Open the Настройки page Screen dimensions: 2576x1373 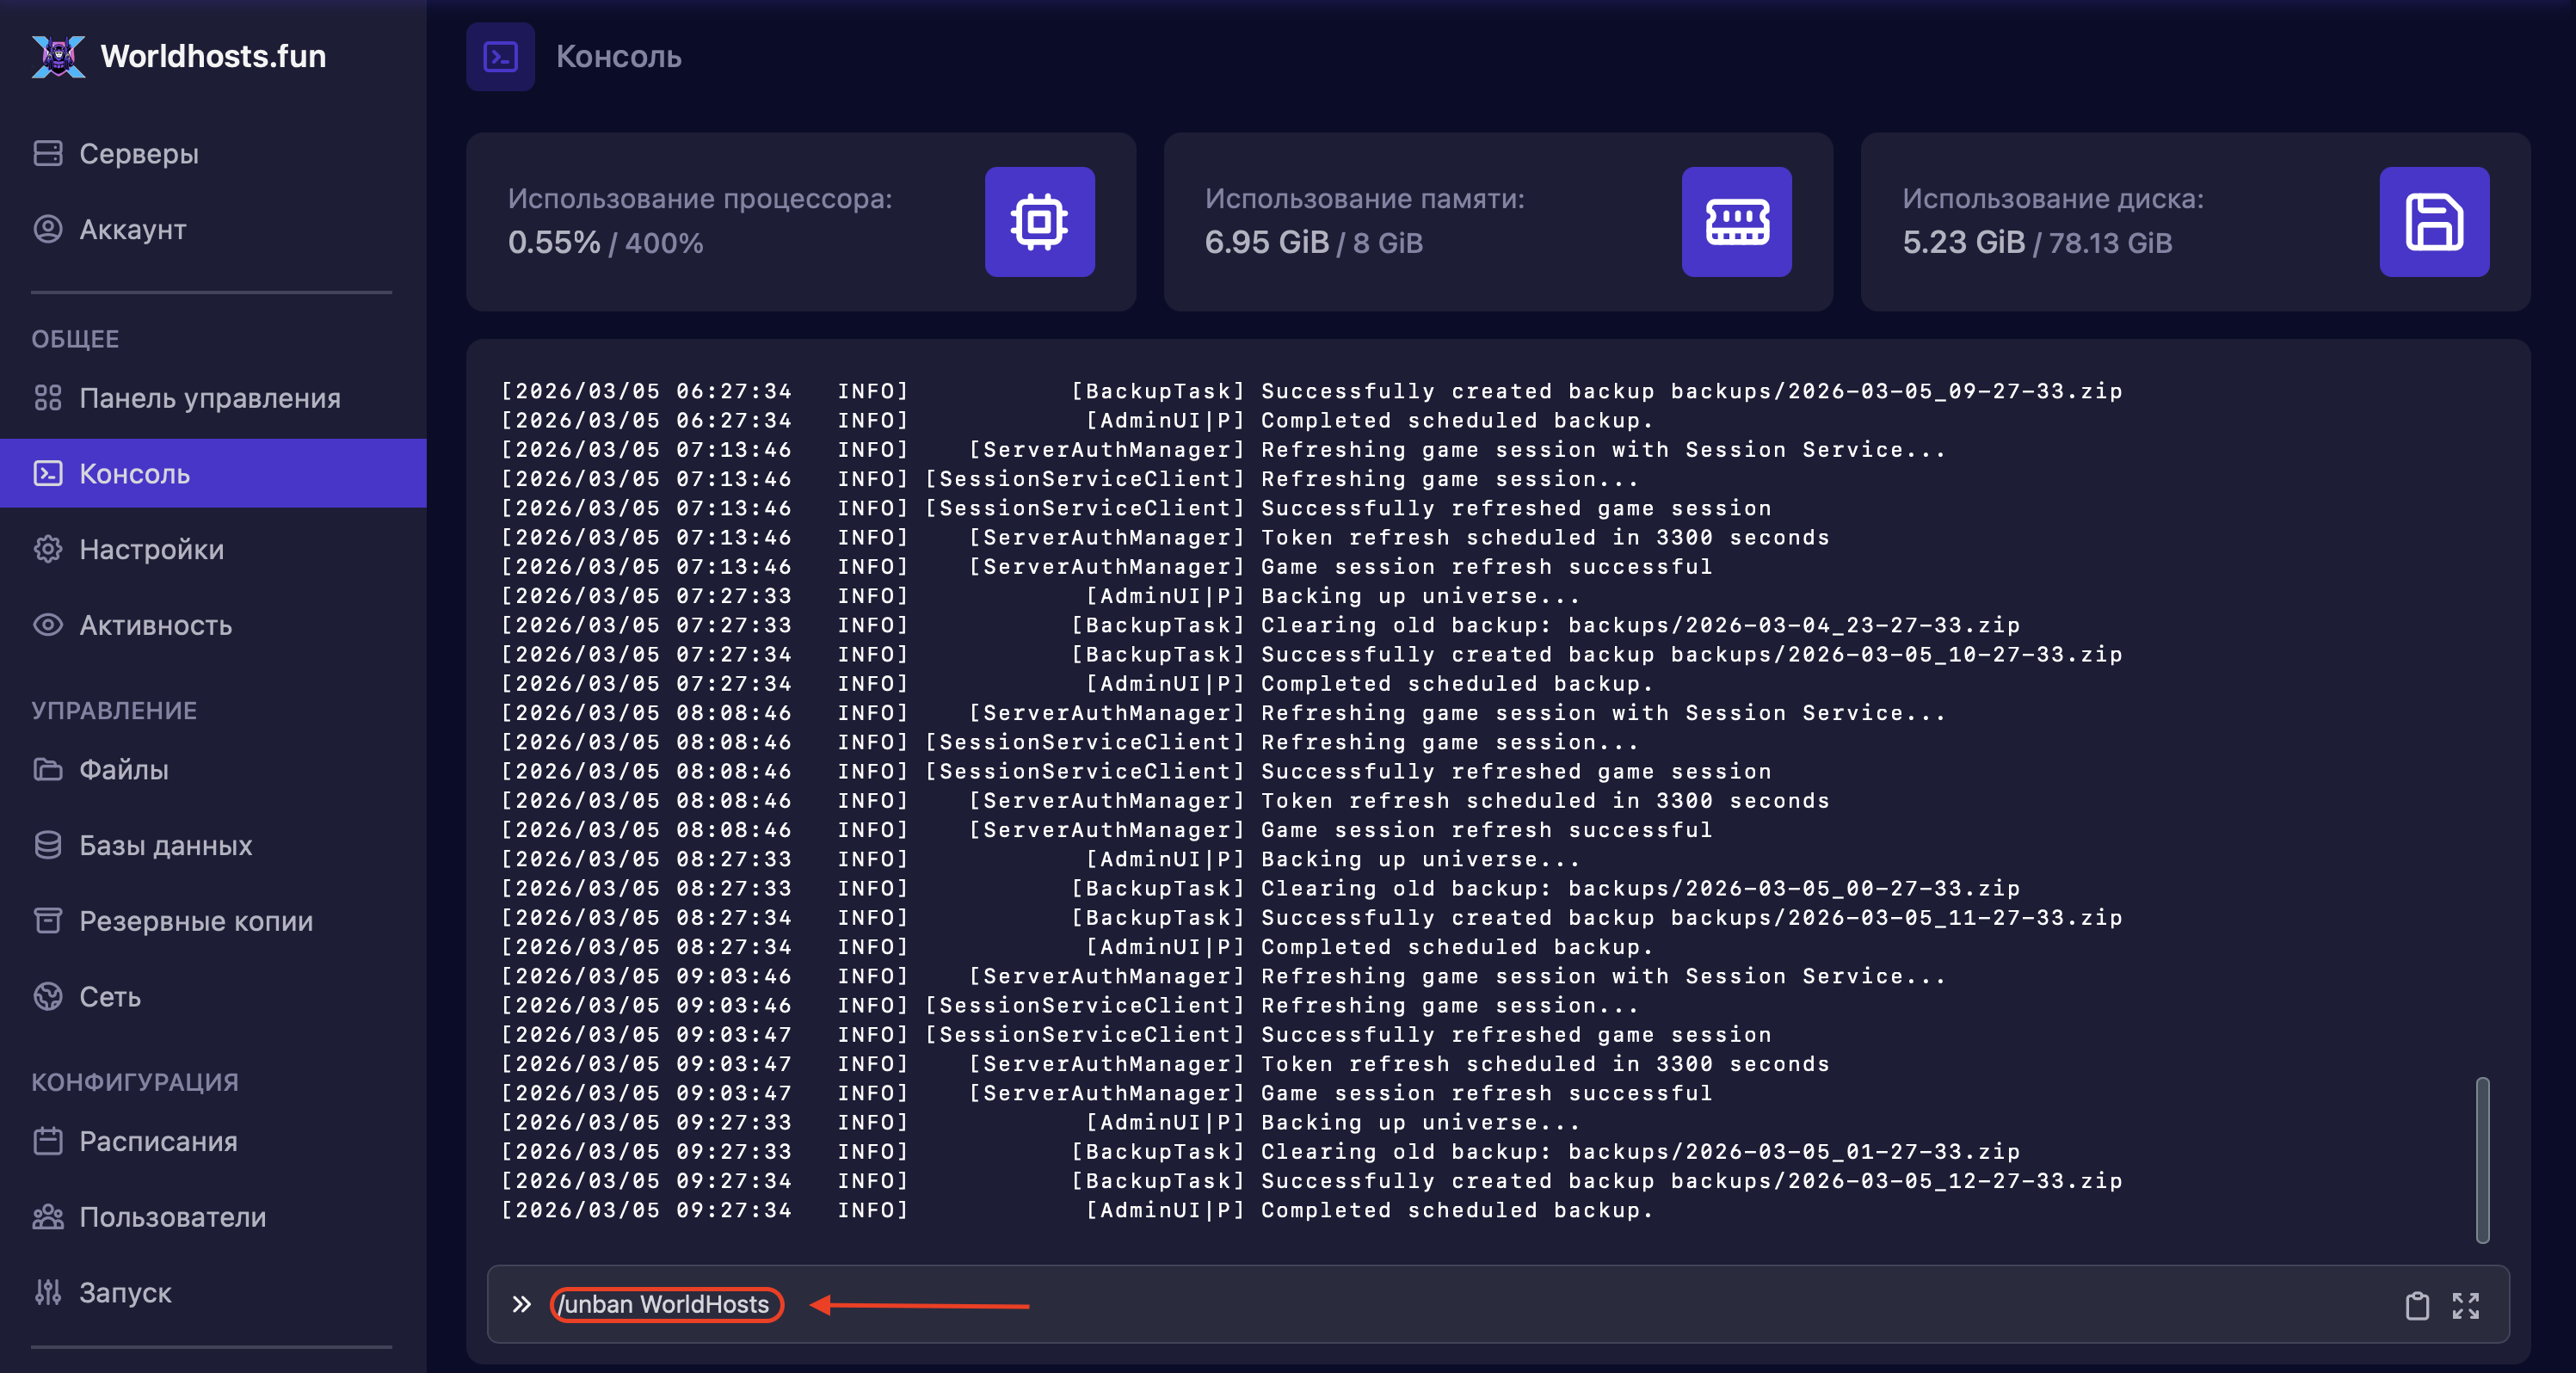151,549
